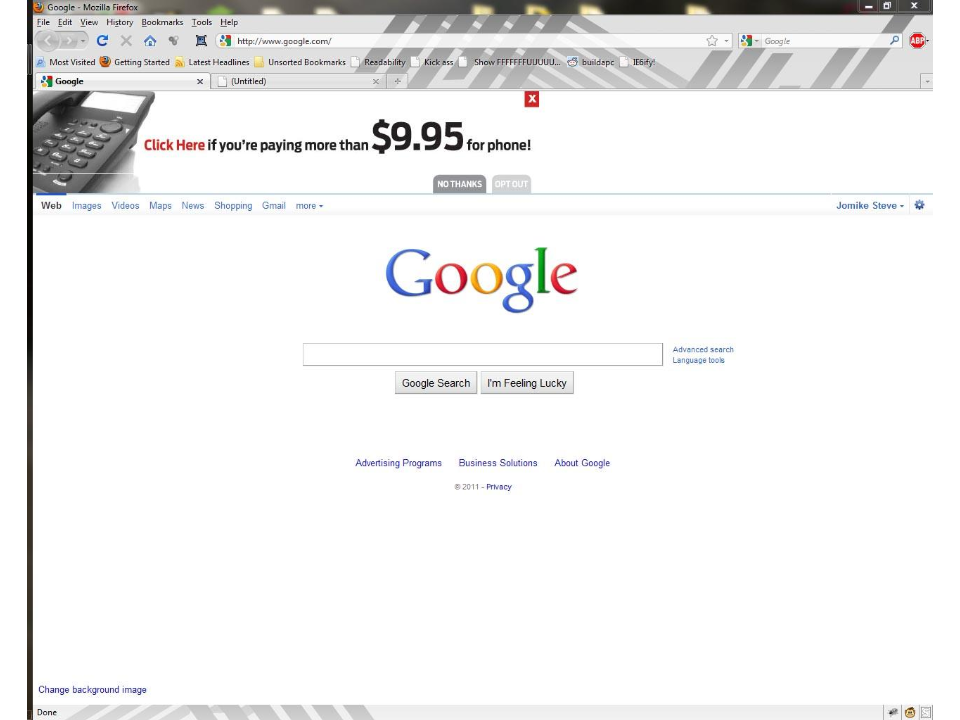The image size is (960, 720).
Task: Open the News link in Google bar
Action: (192, 206)
